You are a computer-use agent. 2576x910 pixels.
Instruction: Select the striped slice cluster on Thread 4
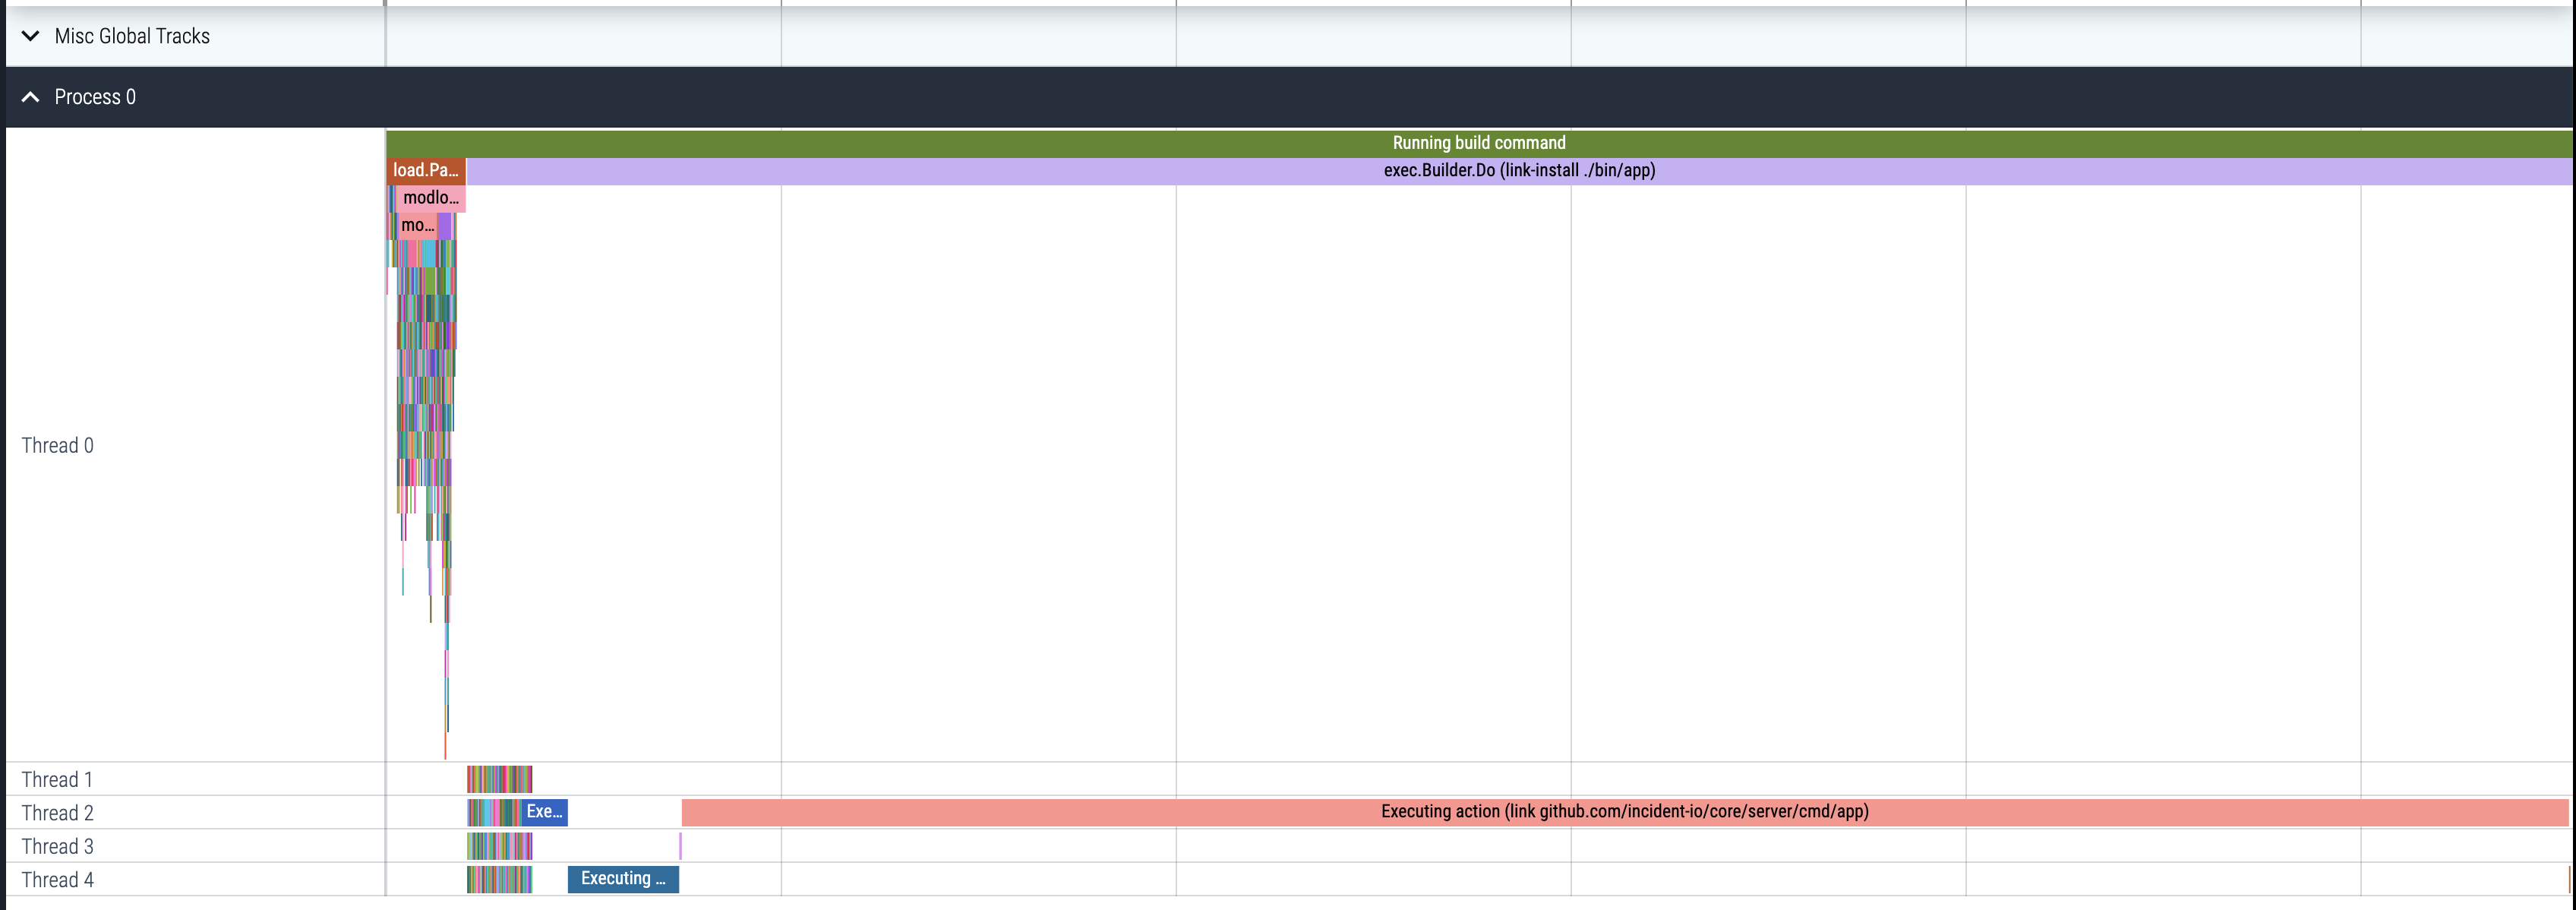click(x=499, y=879)
